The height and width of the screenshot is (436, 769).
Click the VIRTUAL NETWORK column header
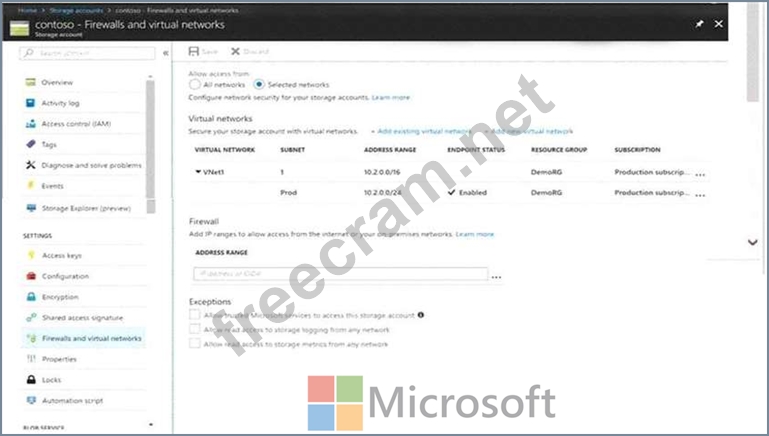coord(225,150)
